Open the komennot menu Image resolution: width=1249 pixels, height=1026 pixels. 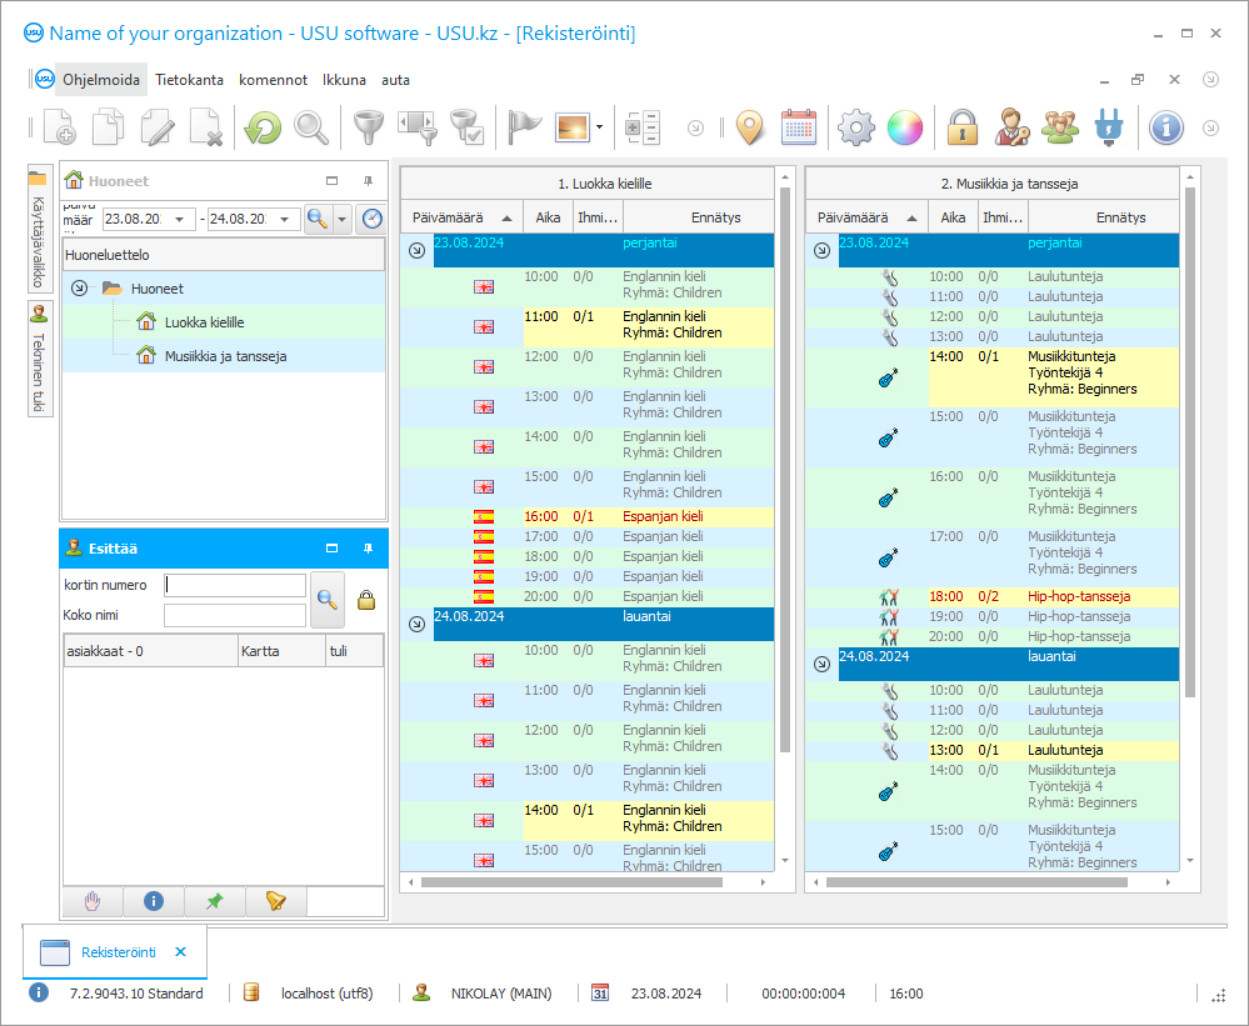[x=273, y=80]
